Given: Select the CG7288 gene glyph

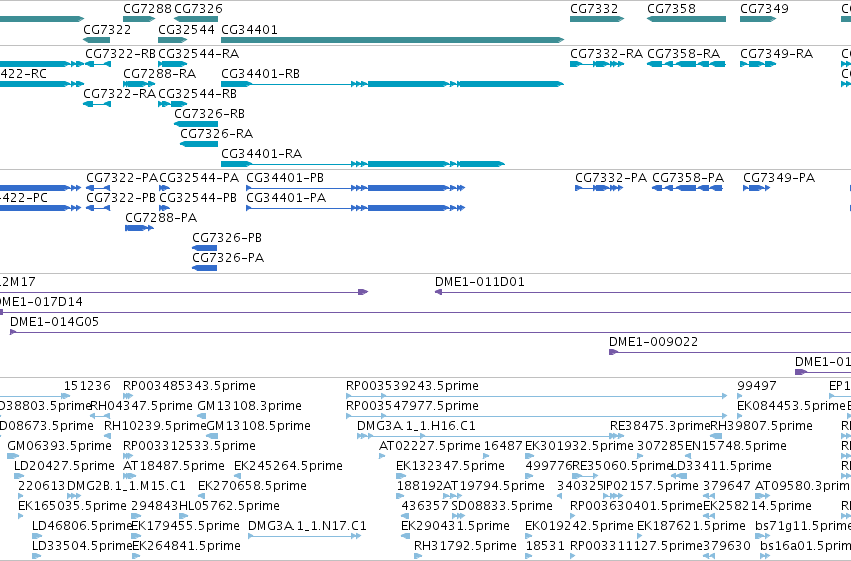Looking at the screenshot, I should (139, 19).
